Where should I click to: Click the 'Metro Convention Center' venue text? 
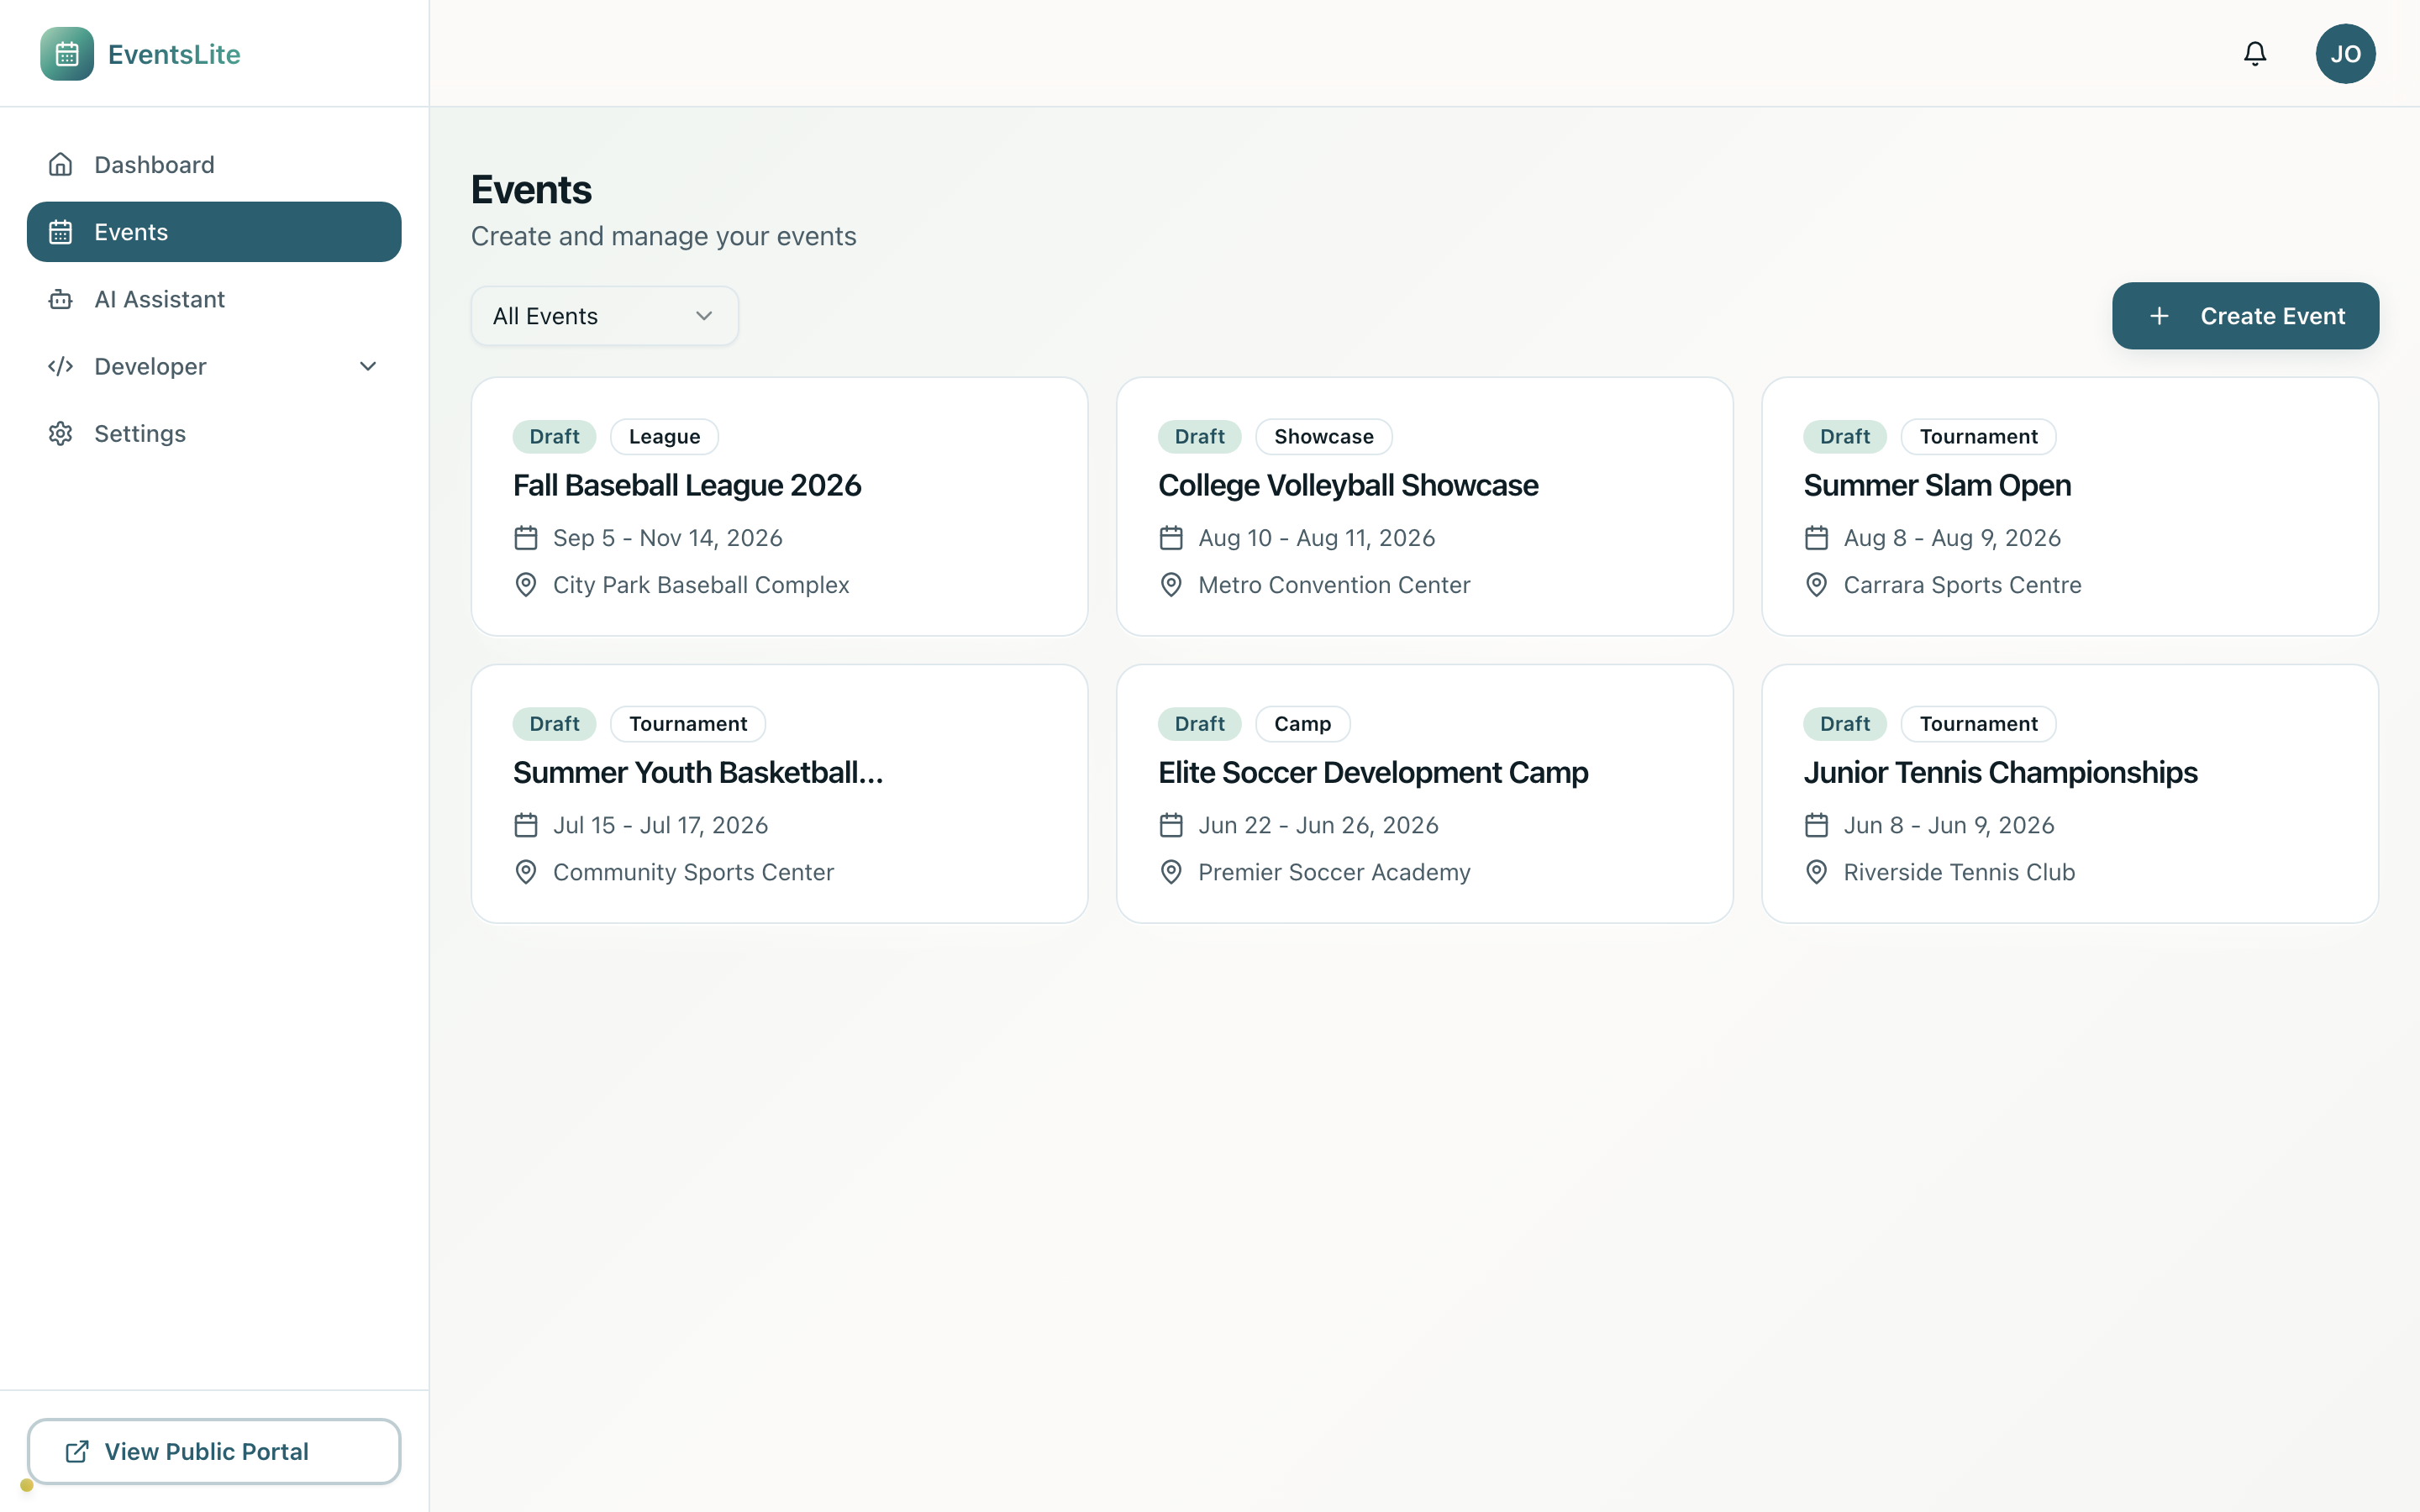pos(1334,585)
